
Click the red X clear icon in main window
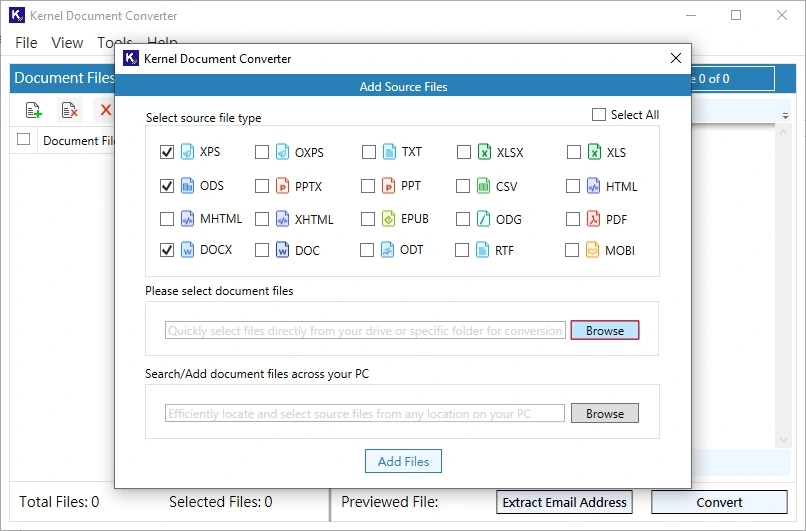(105, 110)
